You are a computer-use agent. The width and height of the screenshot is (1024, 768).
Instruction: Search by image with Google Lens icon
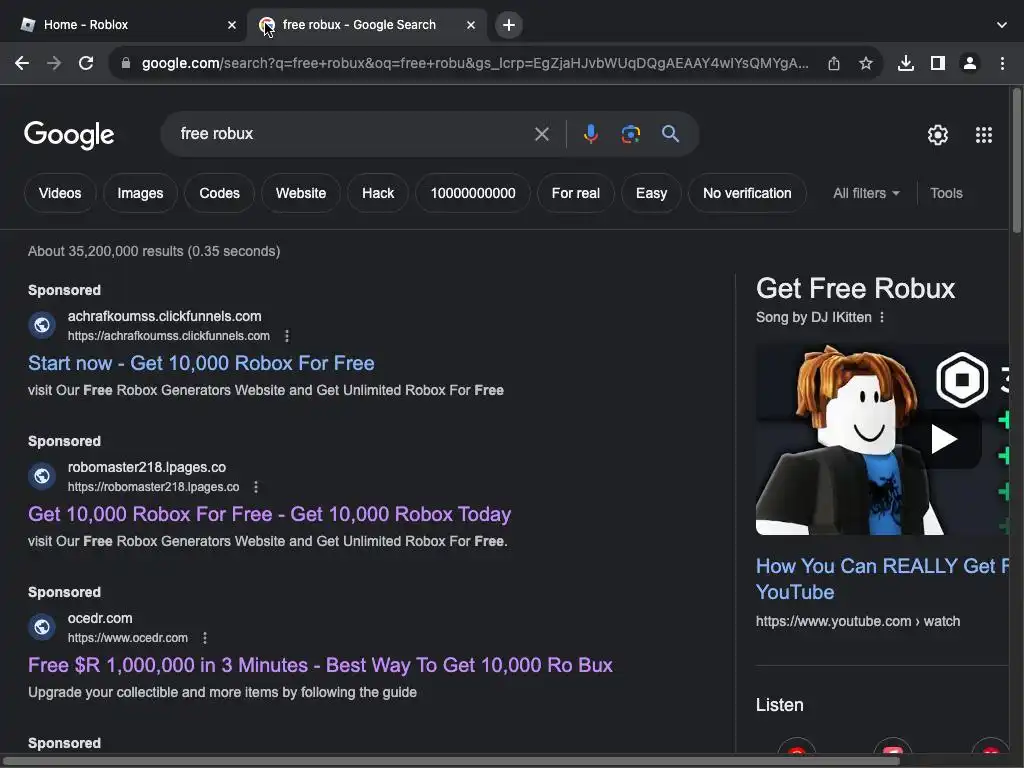point(630,134)
